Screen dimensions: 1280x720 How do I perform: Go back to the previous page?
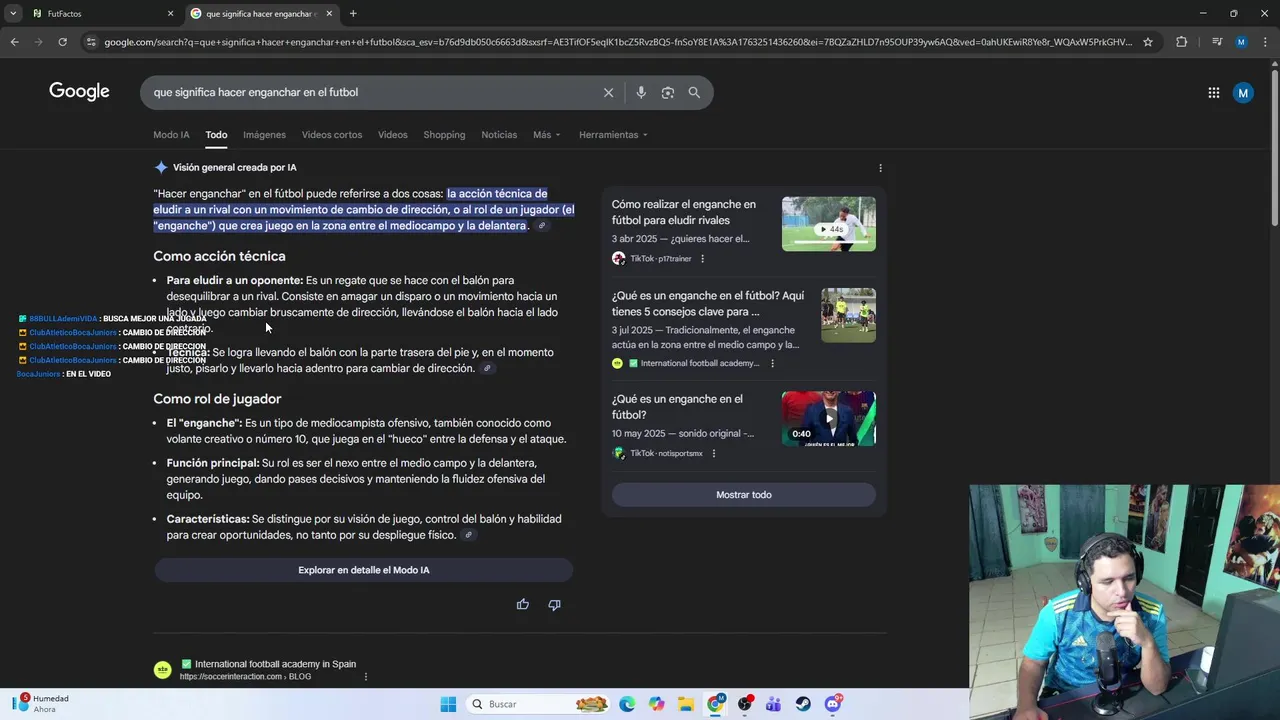tap(14, 42)
